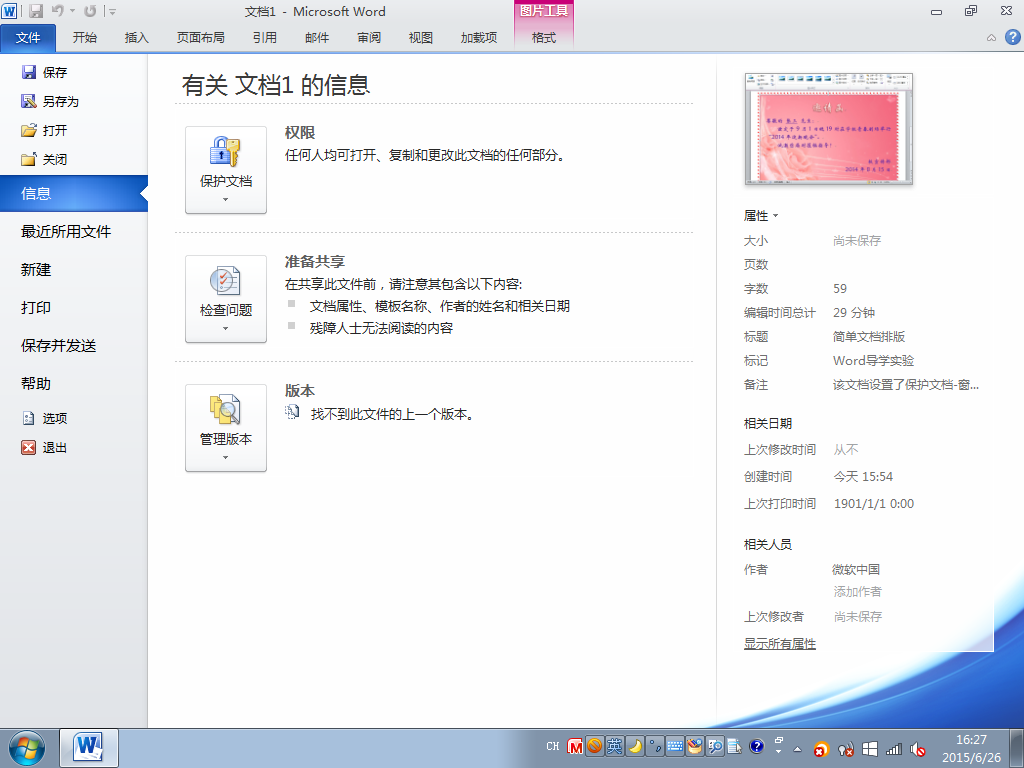Open the 帮助 page
1024x768 pixels.
(36, 383)
